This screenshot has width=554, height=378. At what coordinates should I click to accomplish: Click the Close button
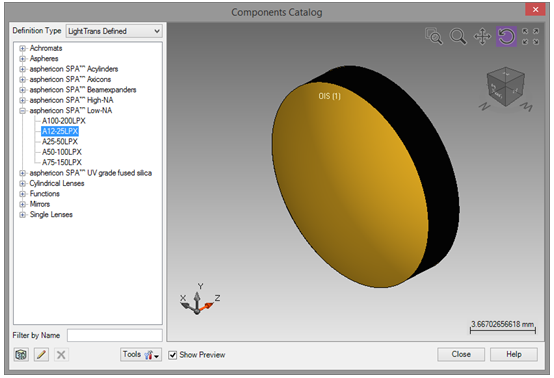(461, 354)
